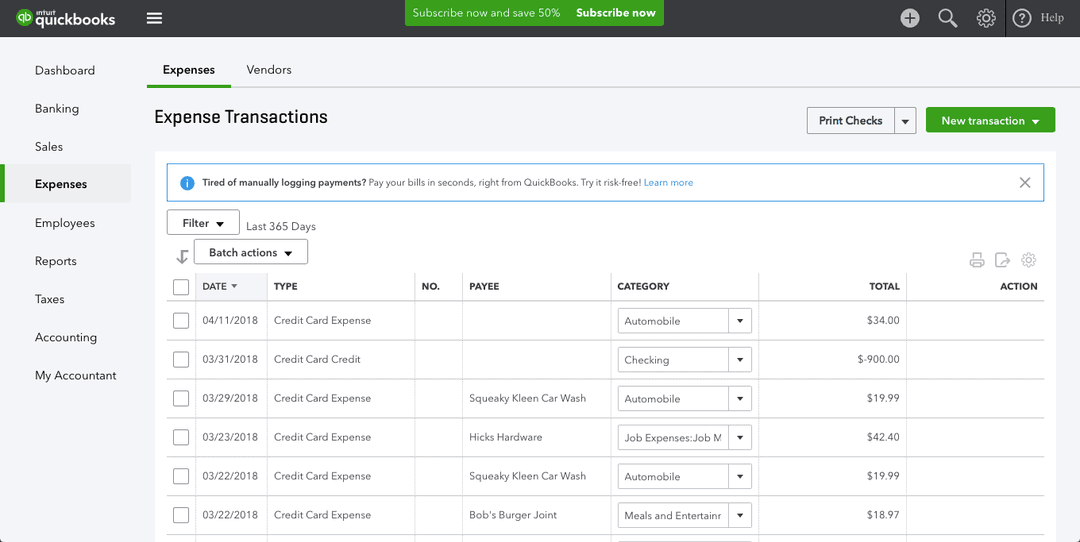
Task: Switch to the Vendors tab
Action: (x=269, y=70)
